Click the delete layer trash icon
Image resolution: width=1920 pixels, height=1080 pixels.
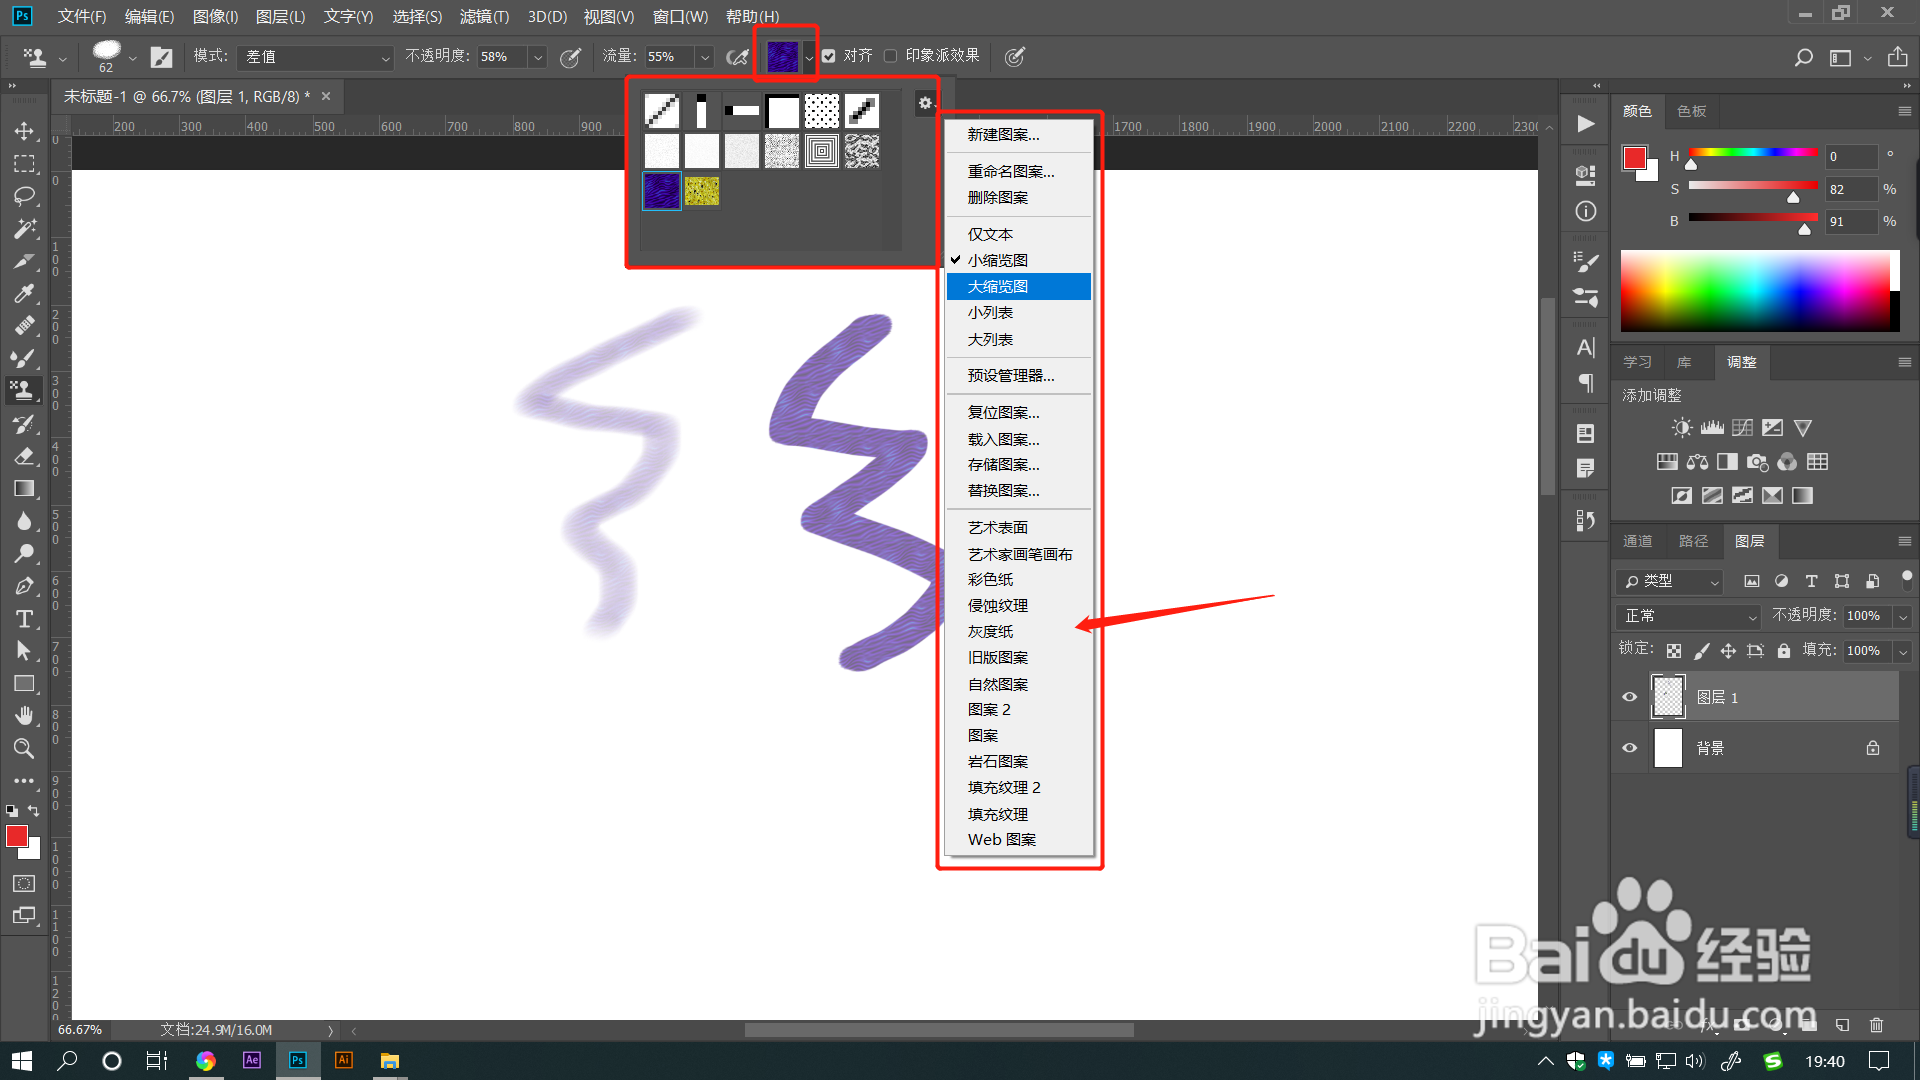click(1876, 1025)
